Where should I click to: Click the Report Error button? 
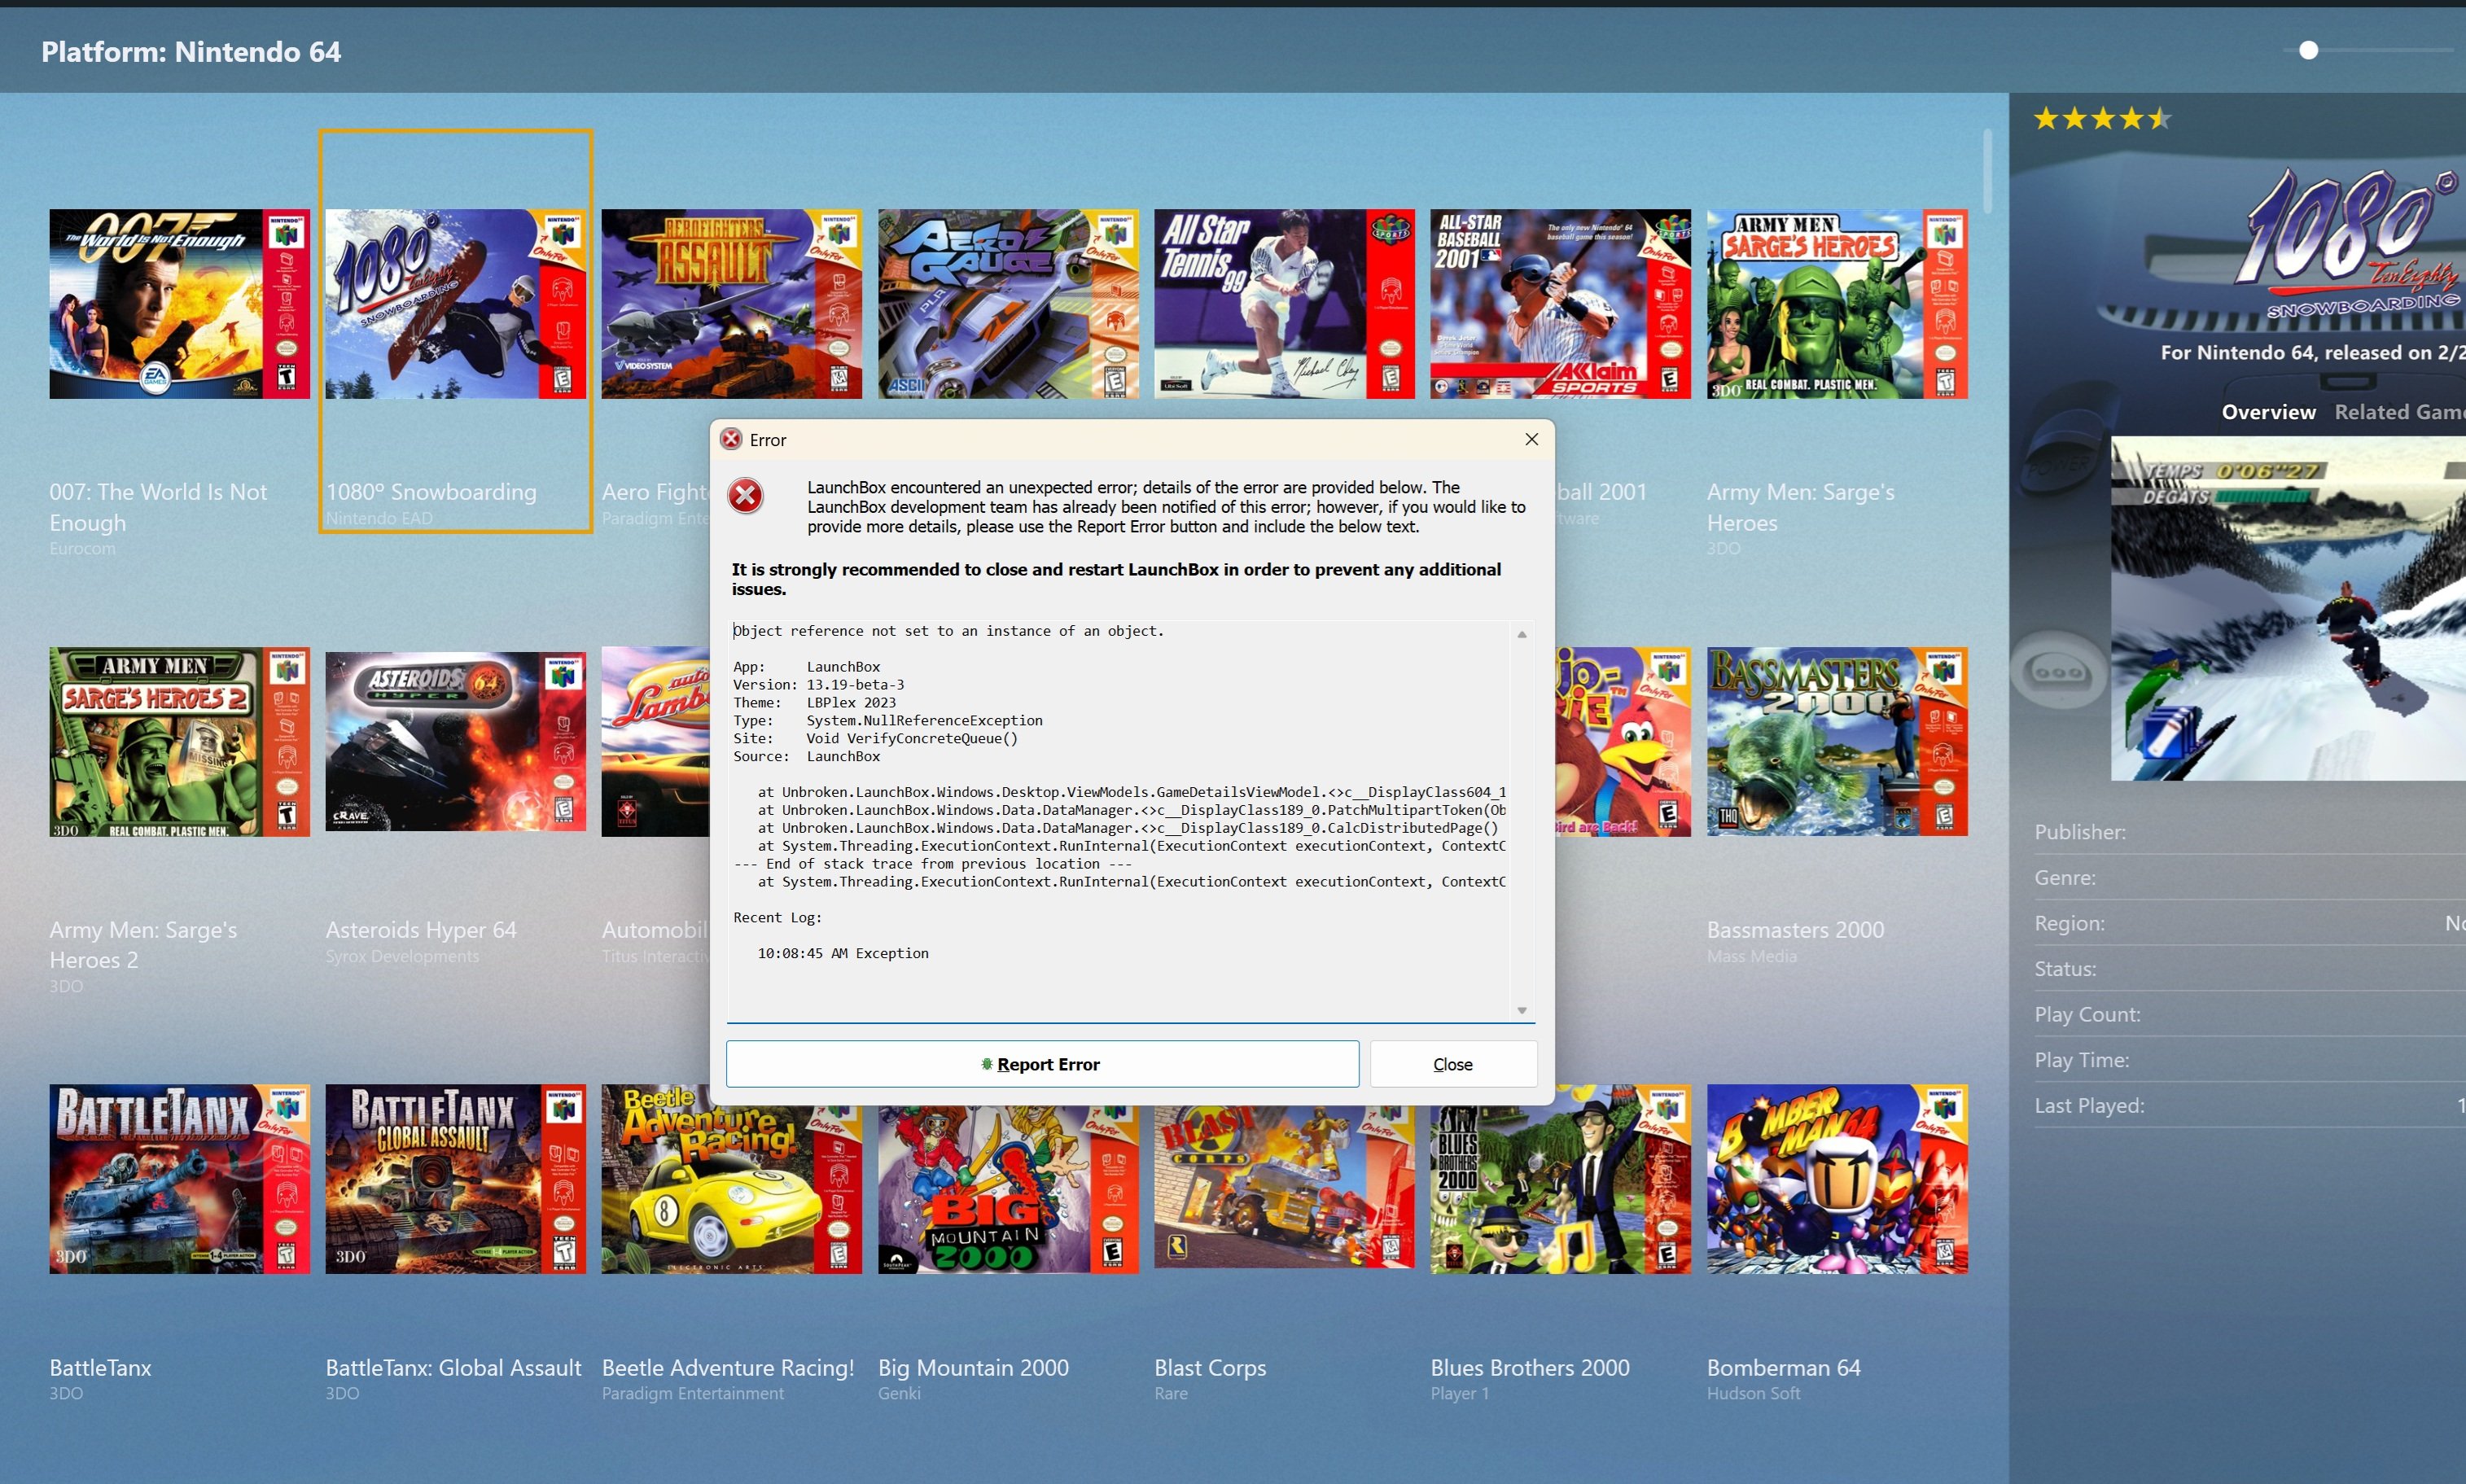[x=1042, y=1064]
